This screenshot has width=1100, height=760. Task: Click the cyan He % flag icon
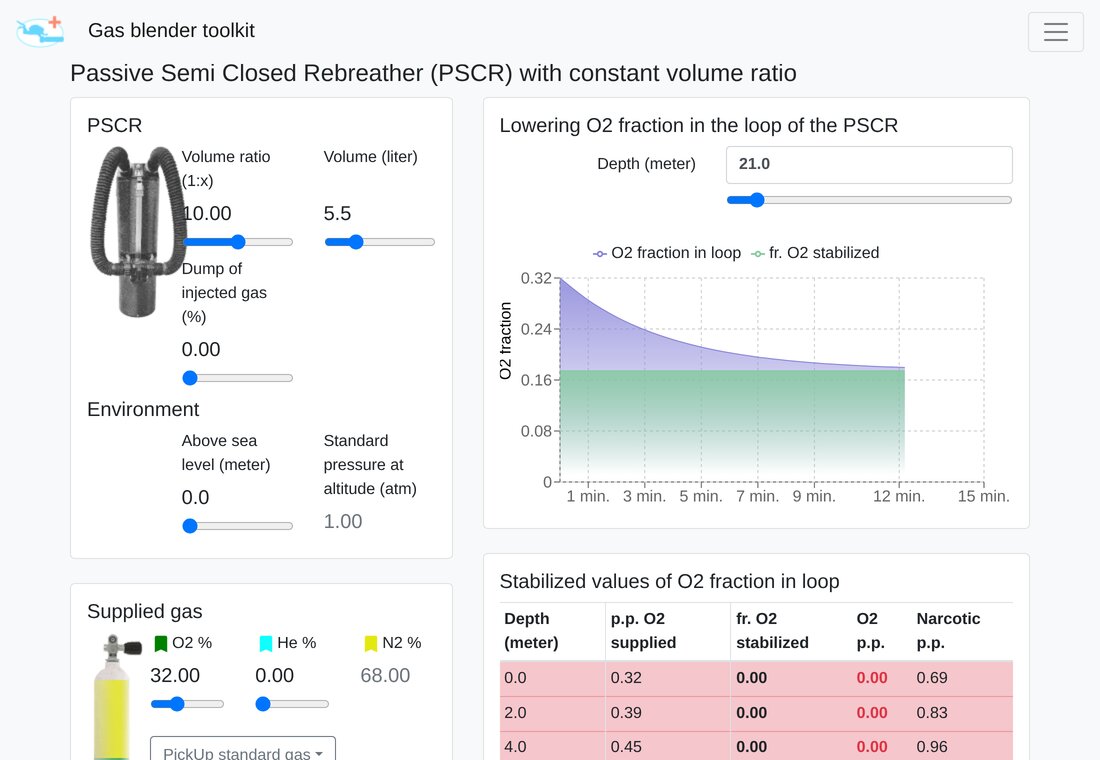[x=266, y=643]
